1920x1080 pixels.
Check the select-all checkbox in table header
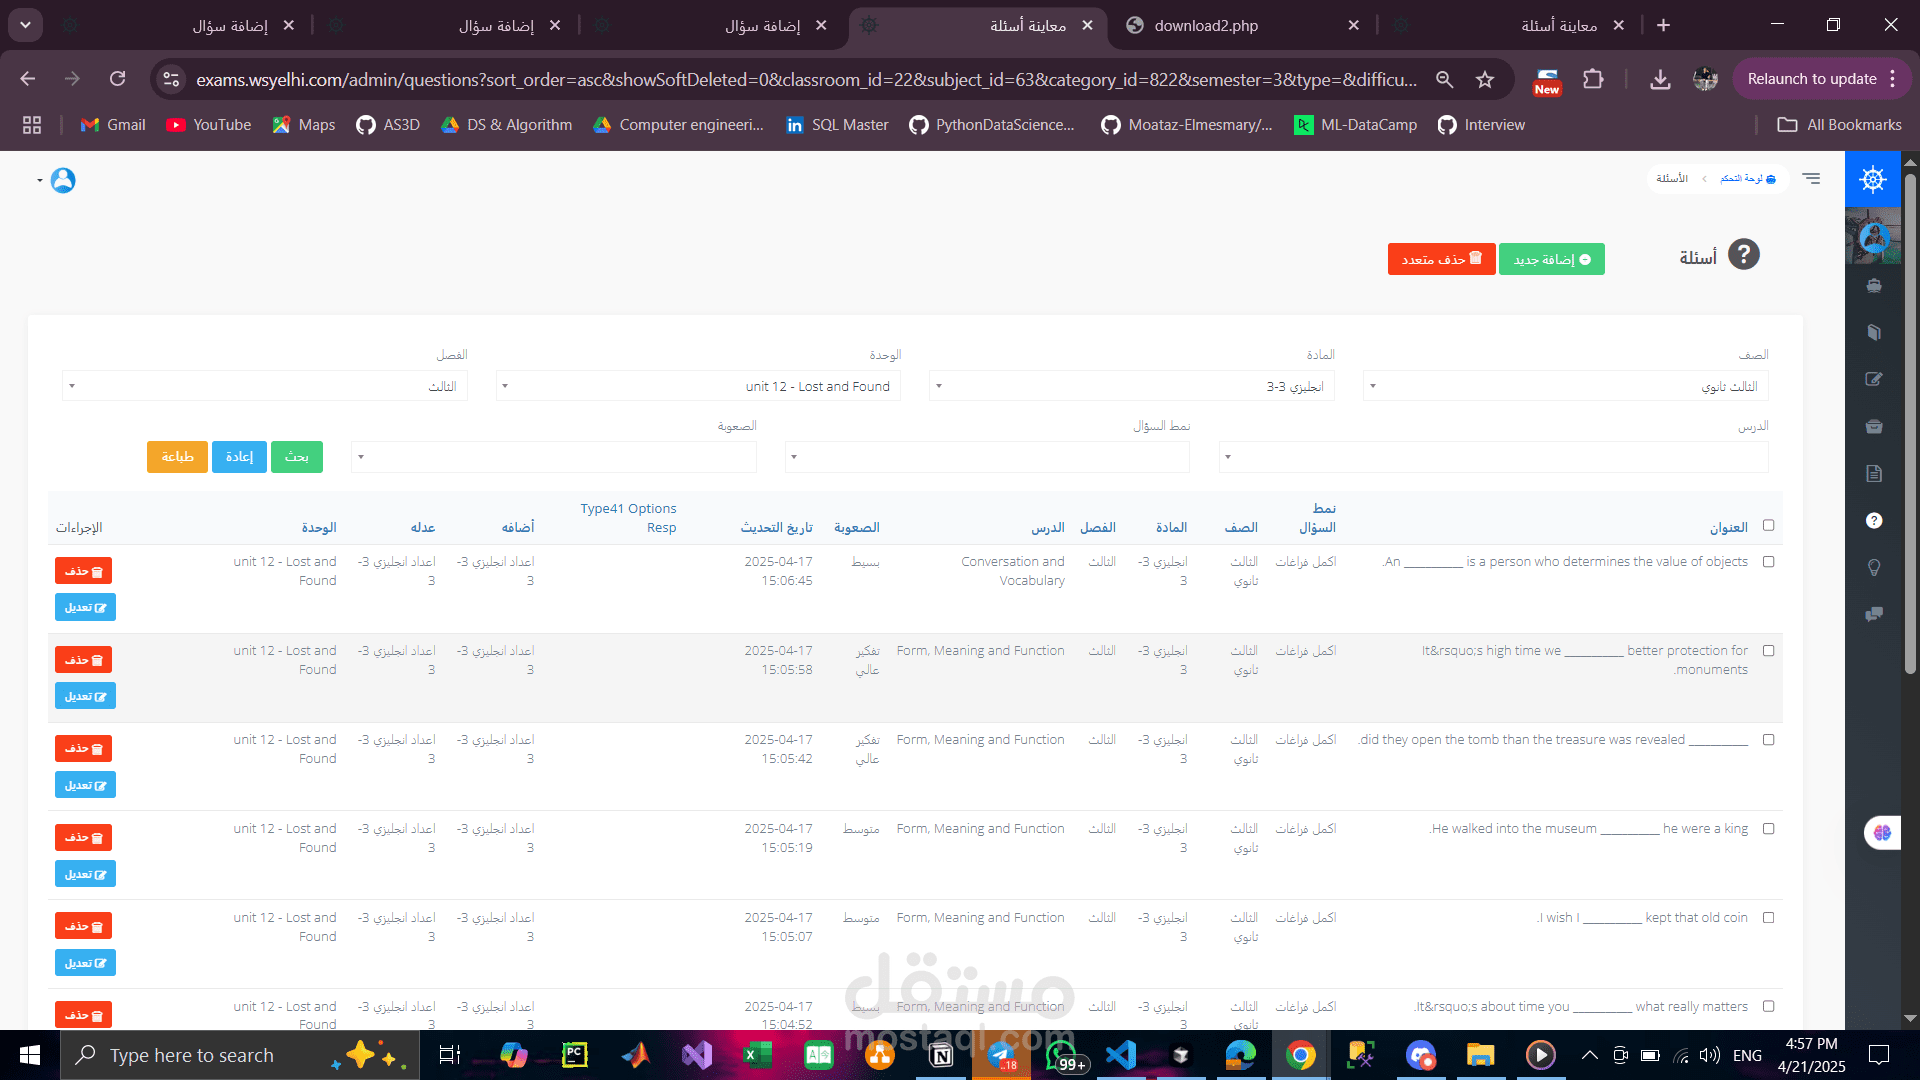(1768, 525)
